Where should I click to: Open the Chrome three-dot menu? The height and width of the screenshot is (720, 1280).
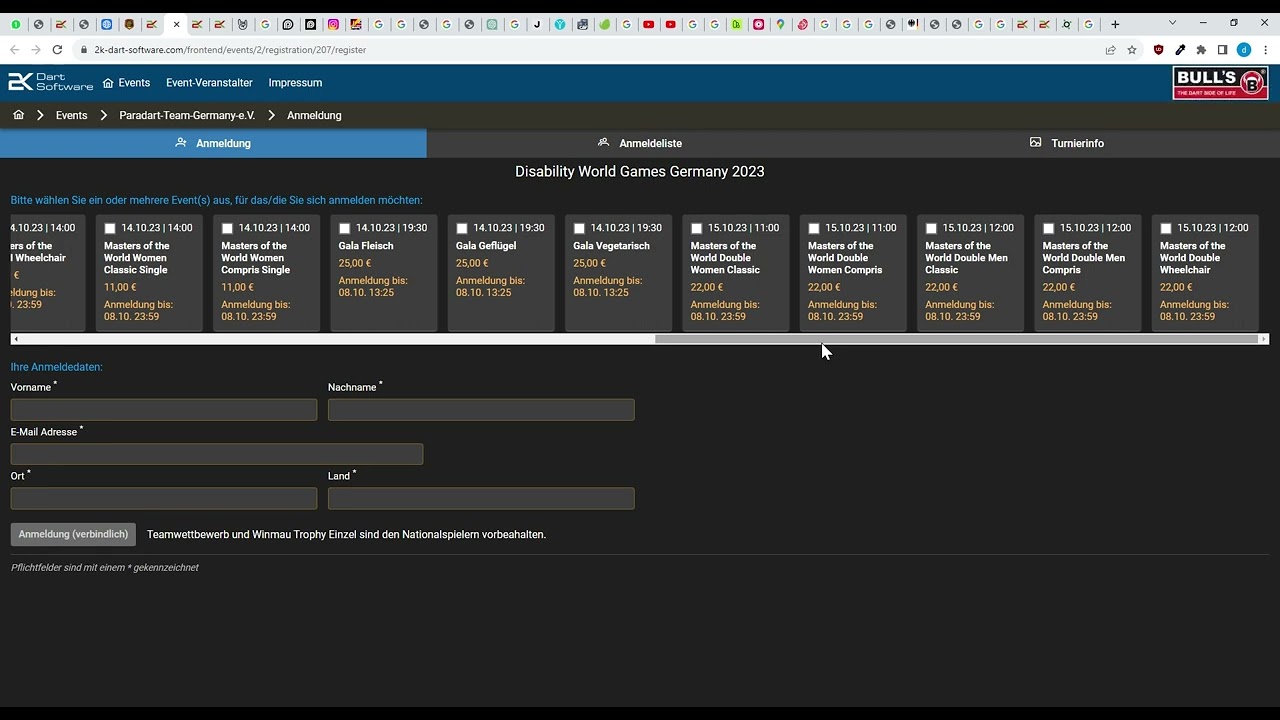[1265, 50]
